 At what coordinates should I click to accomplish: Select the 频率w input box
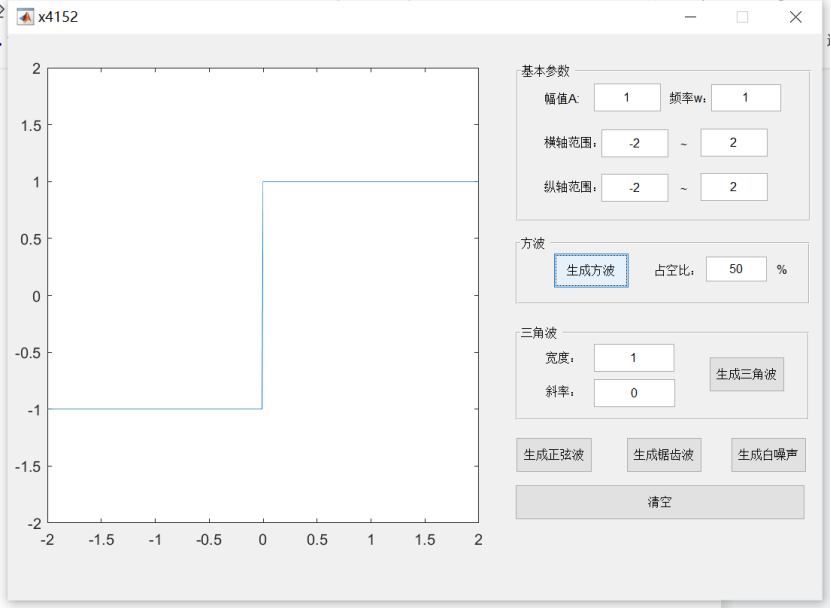(x=746, y=98)
